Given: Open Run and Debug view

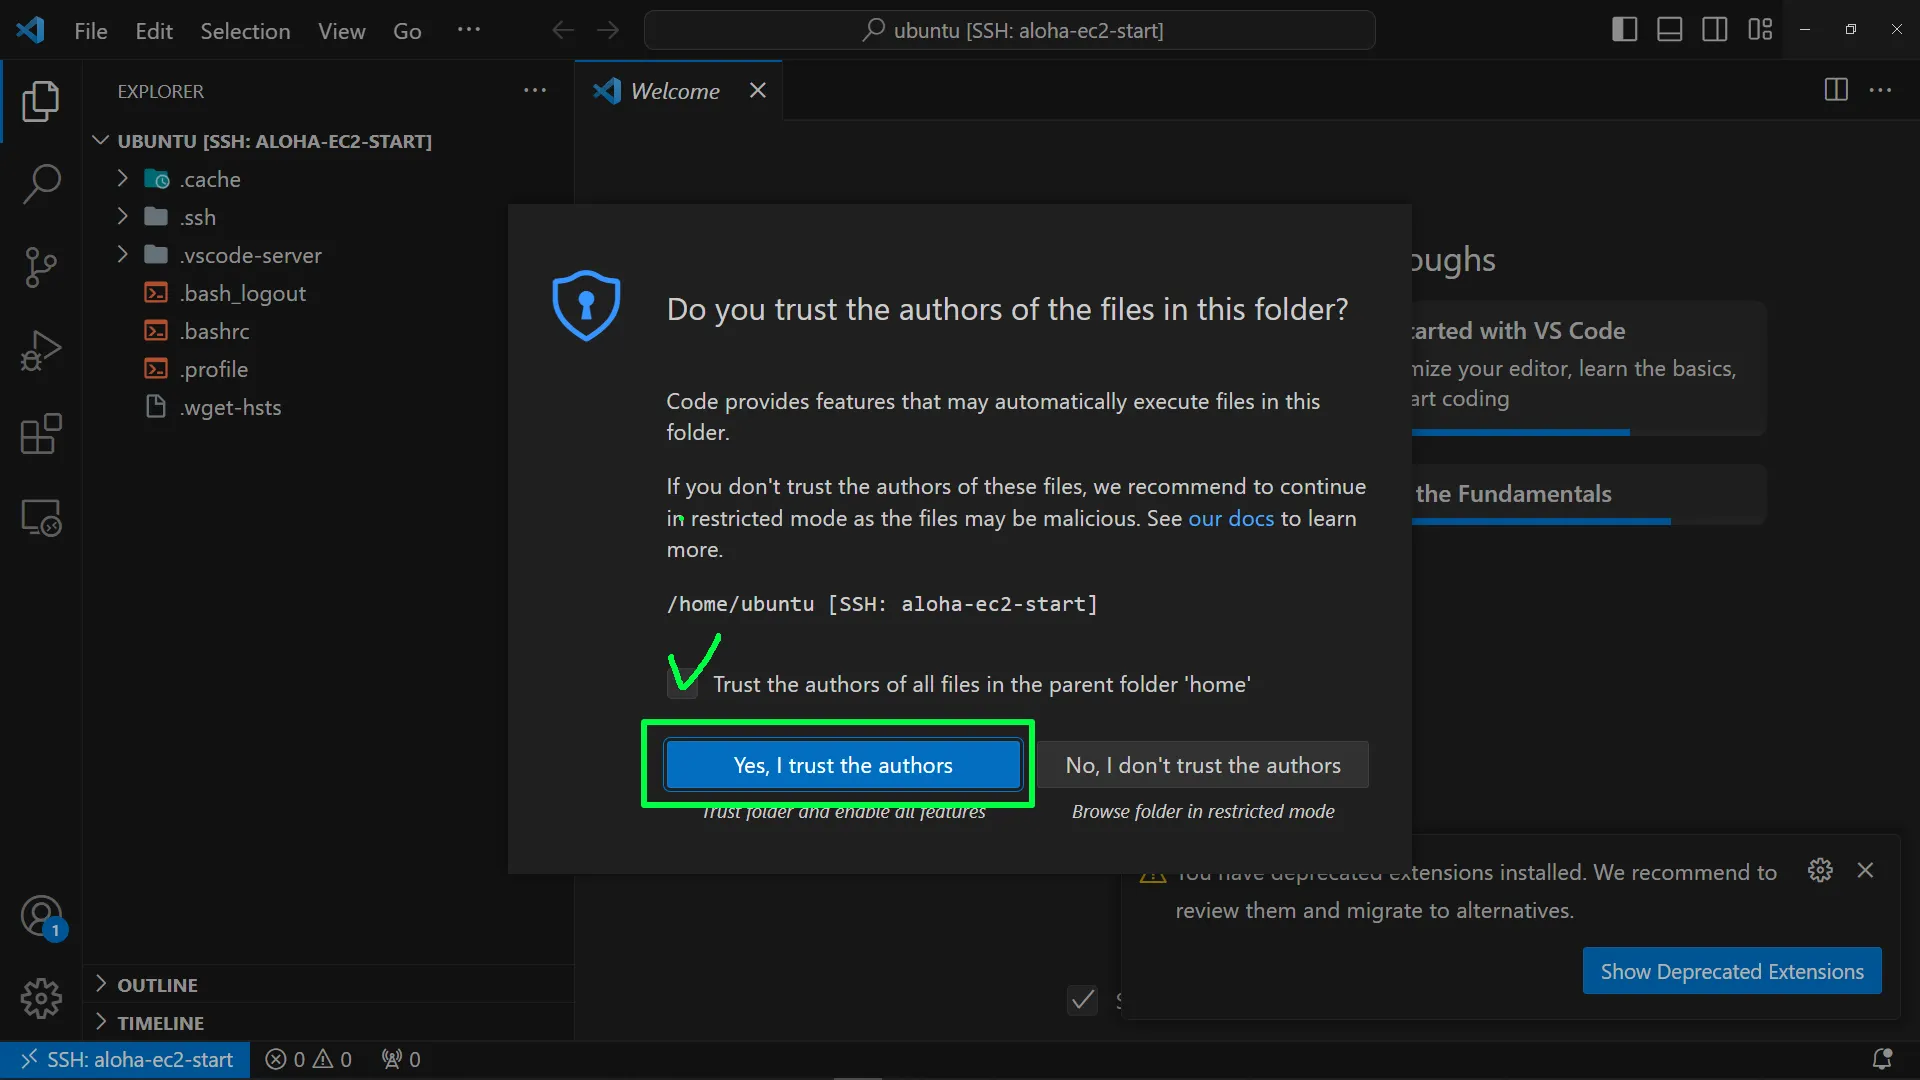Looking at the screenshot, I should [x=41, y=350].
